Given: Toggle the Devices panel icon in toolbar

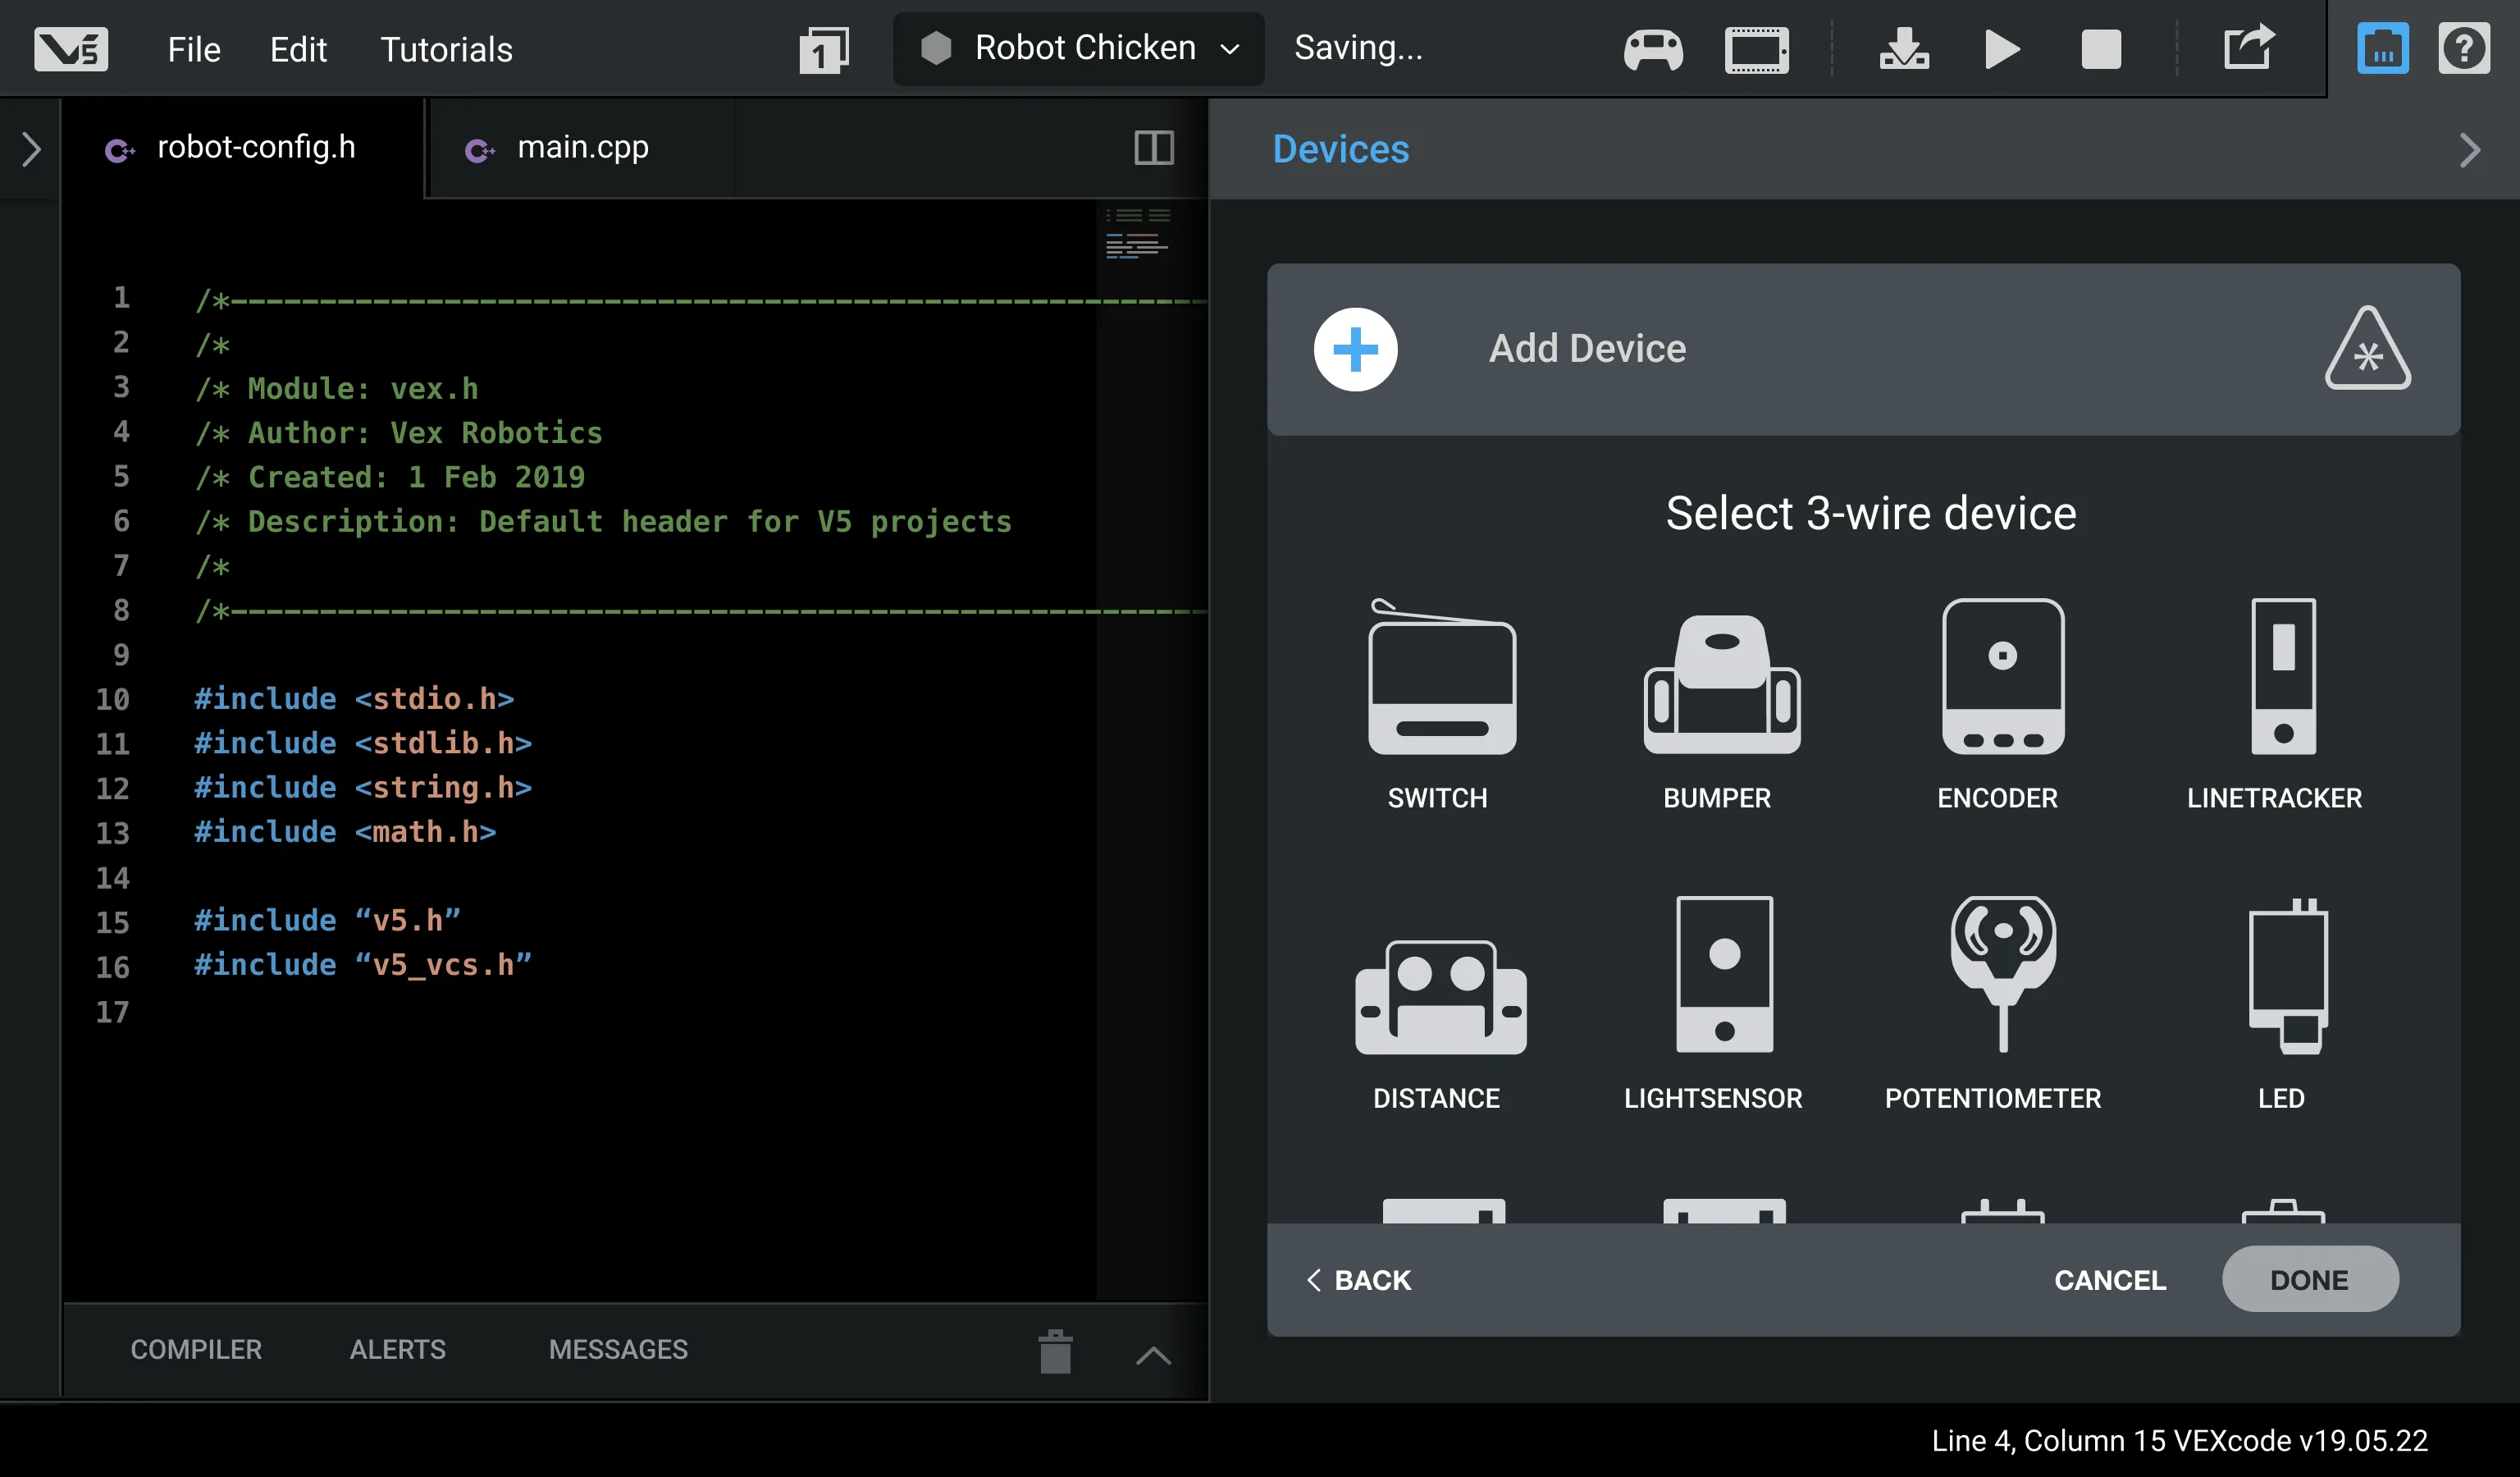Looking at the screenshot, I should (2382, 49).
